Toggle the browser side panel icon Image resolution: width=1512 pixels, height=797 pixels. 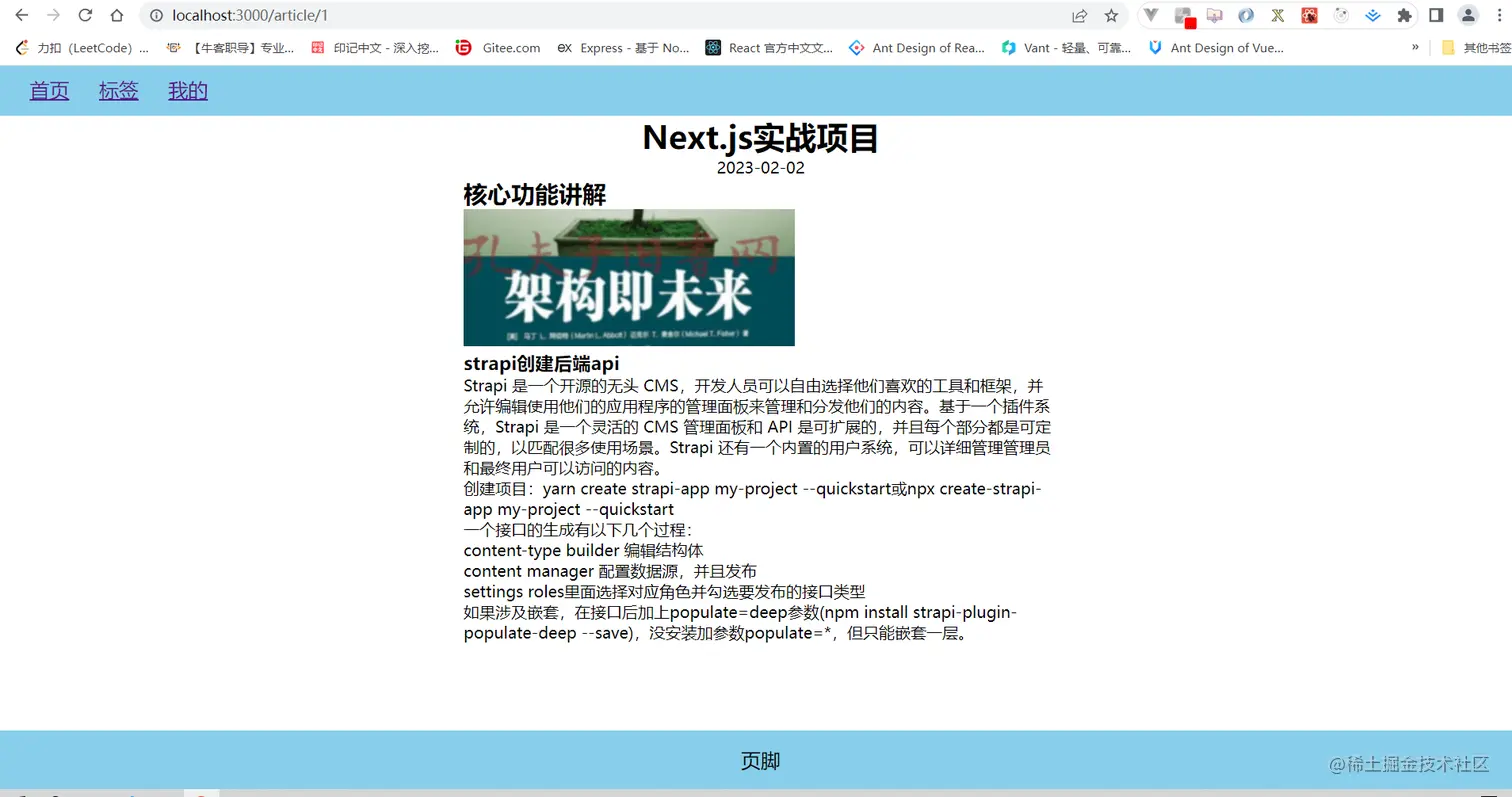pos(1436,16)
